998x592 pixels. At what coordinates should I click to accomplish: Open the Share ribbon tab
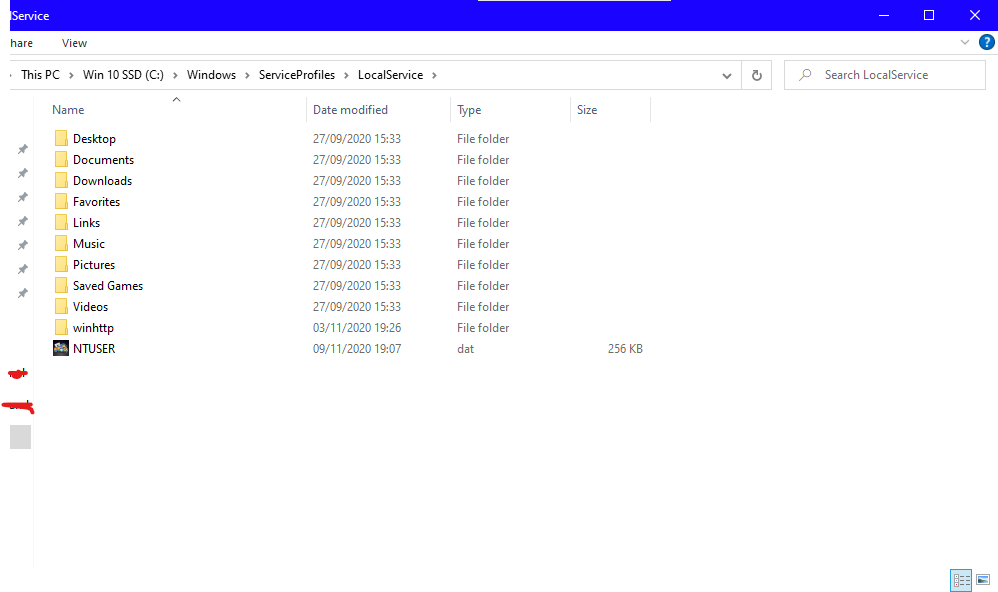(x=21, y=43)
